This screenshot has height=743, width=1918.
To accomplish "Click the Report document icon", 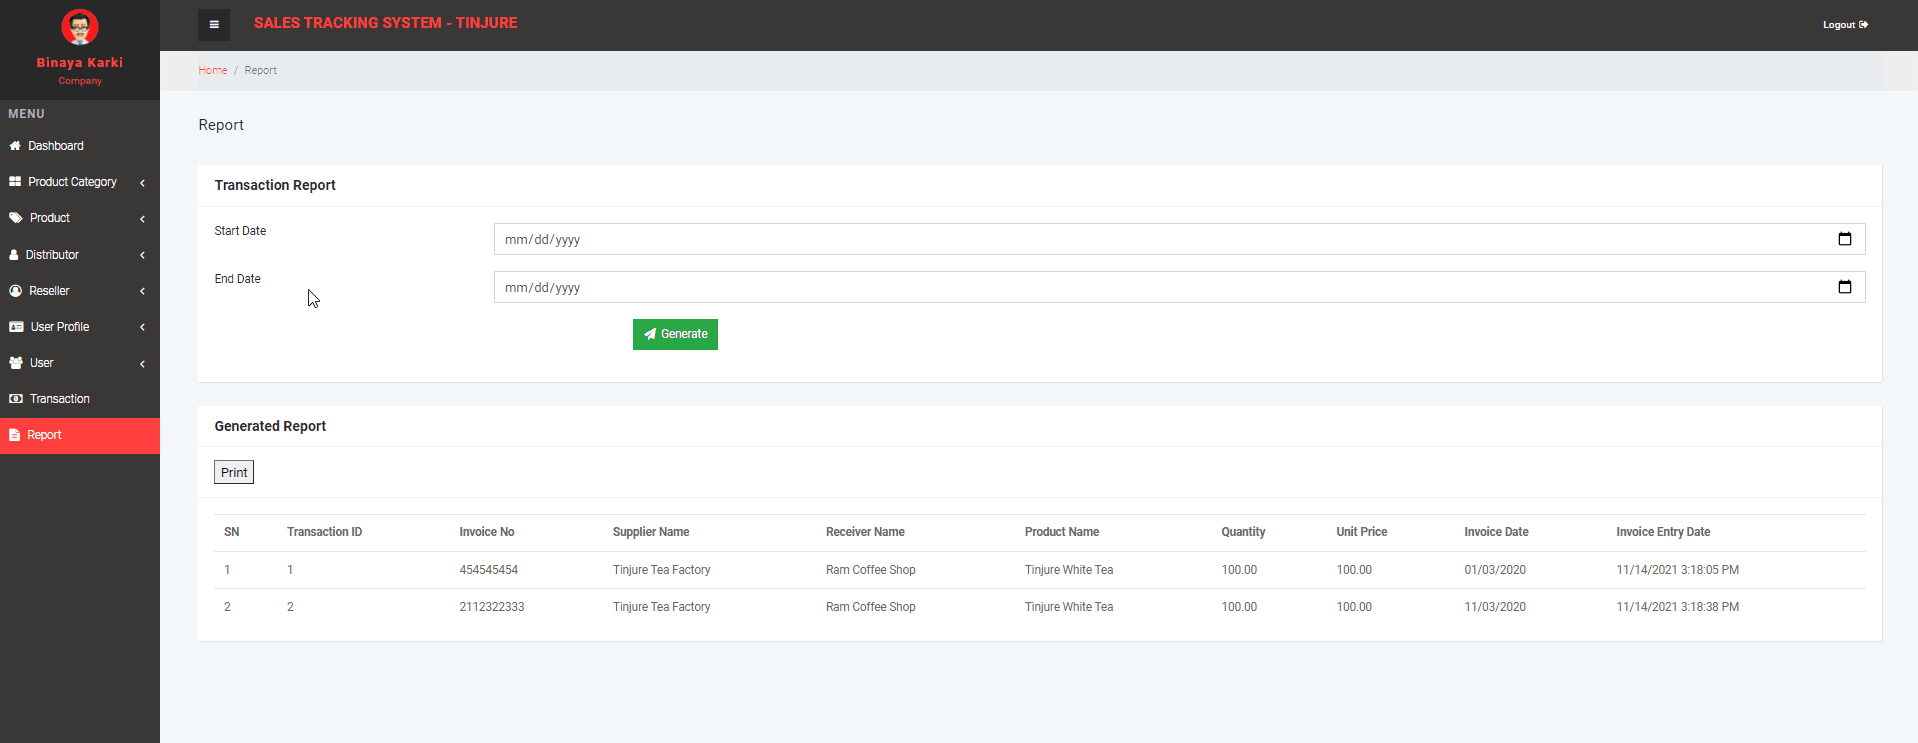I will 14,435.
